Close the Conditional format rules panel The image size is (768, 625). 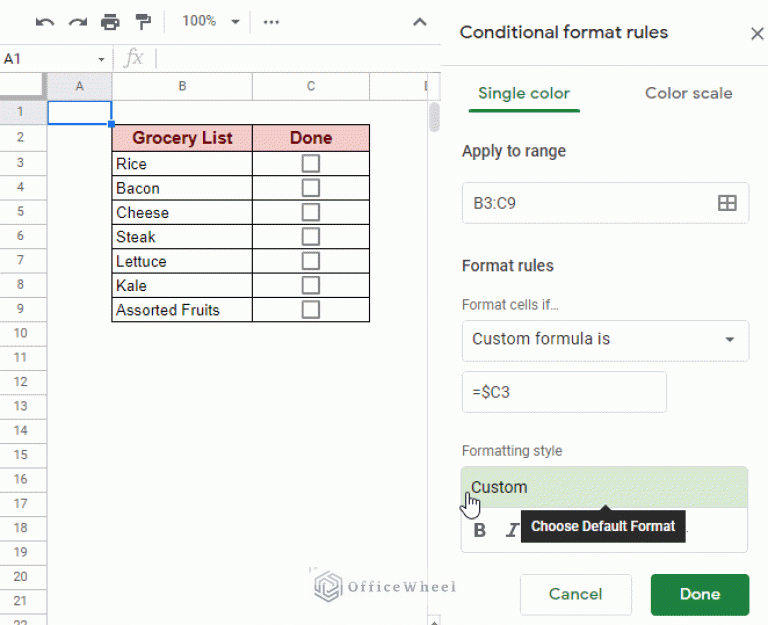[756, 33]
